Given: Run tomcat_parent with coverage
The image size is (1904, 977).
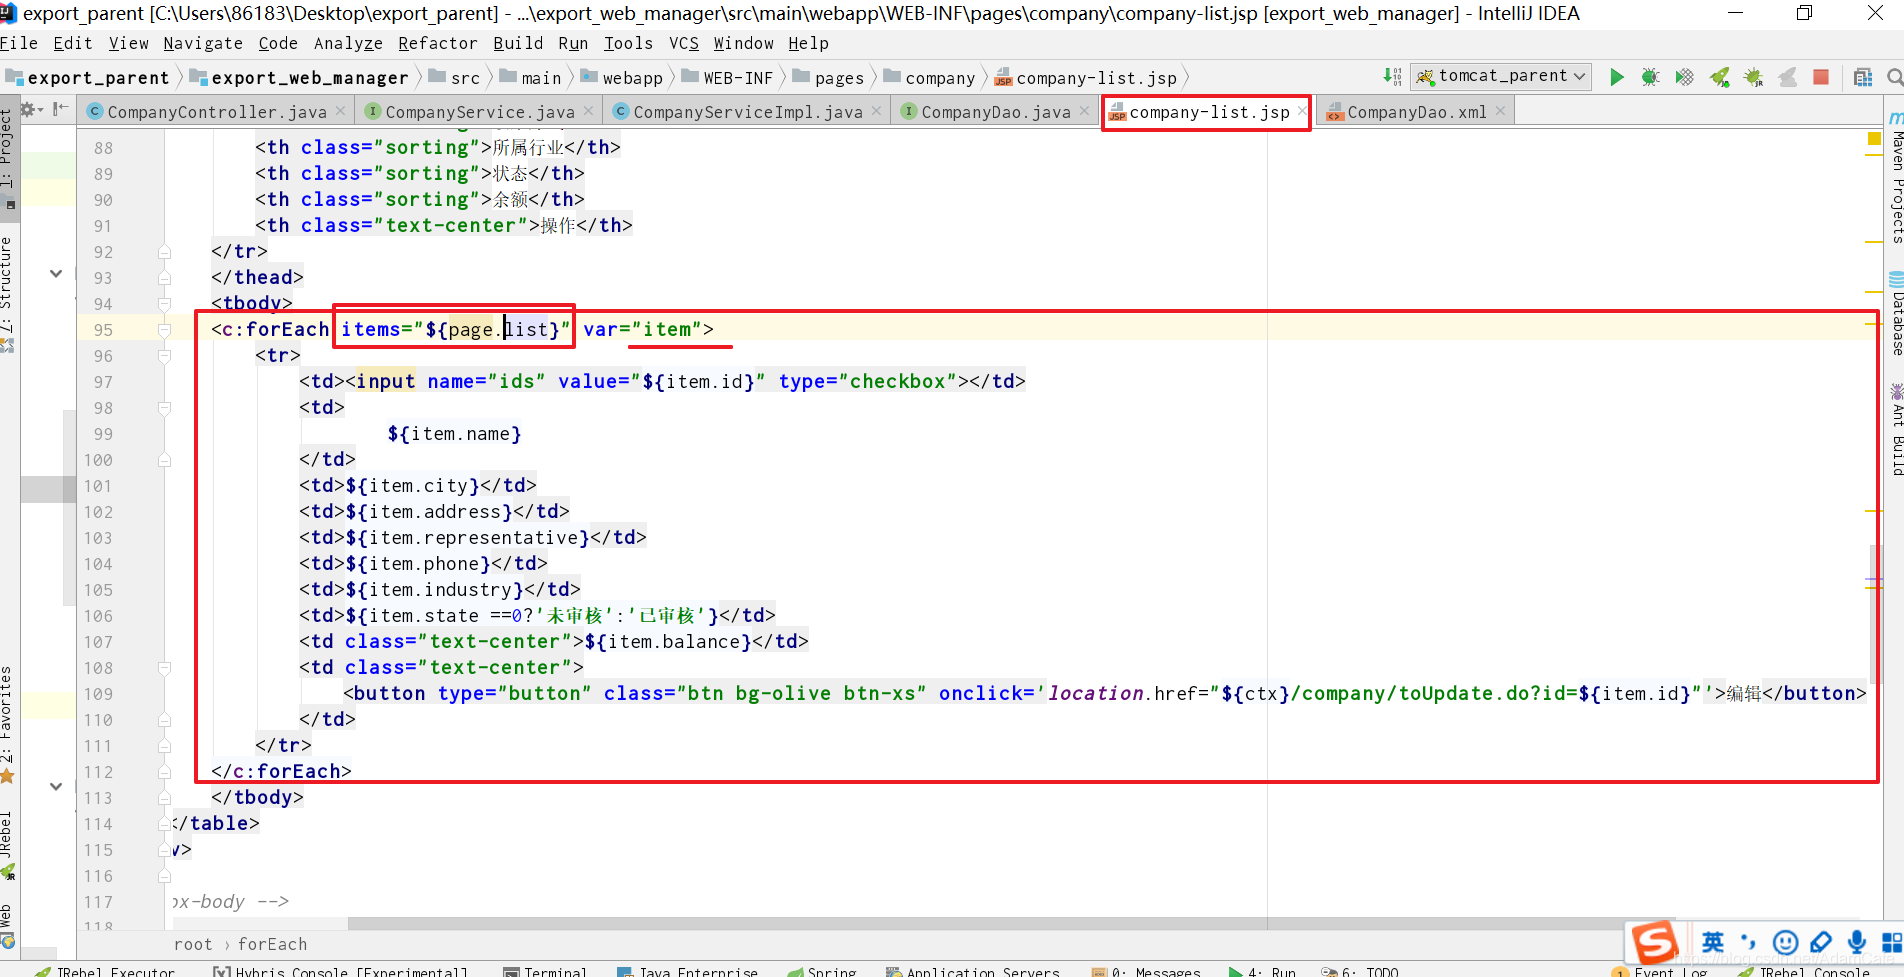Looking at the screenshot, I should (x=1685, y=77).
